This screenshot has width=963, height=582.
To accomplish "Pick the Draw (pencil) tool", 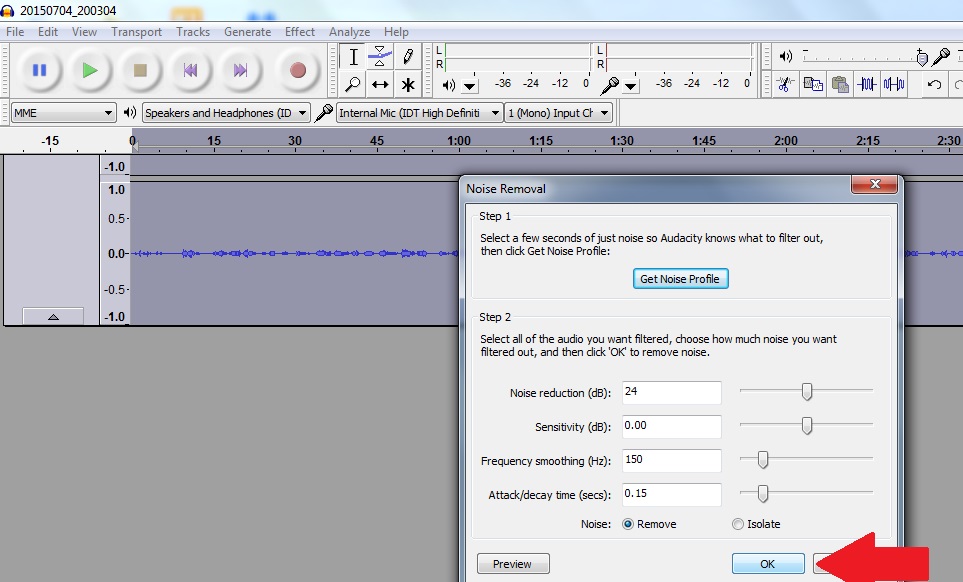I will (408, 57).
